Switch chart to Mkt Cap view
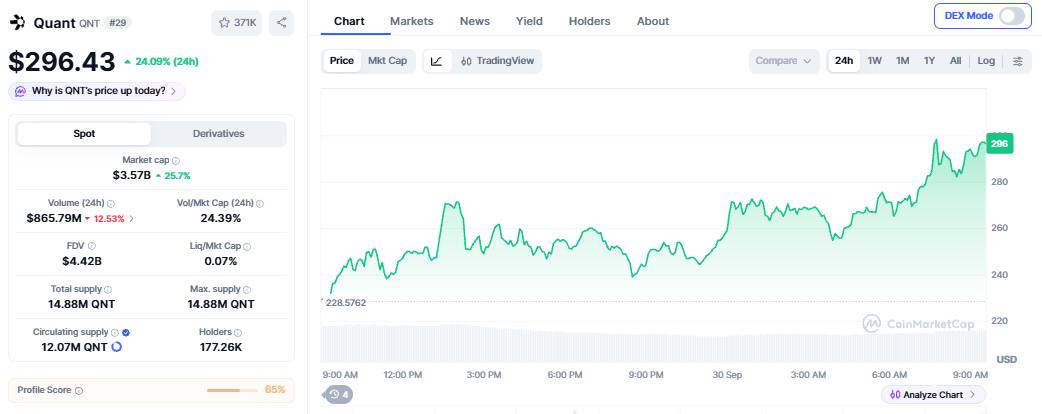 coord(387,61)
